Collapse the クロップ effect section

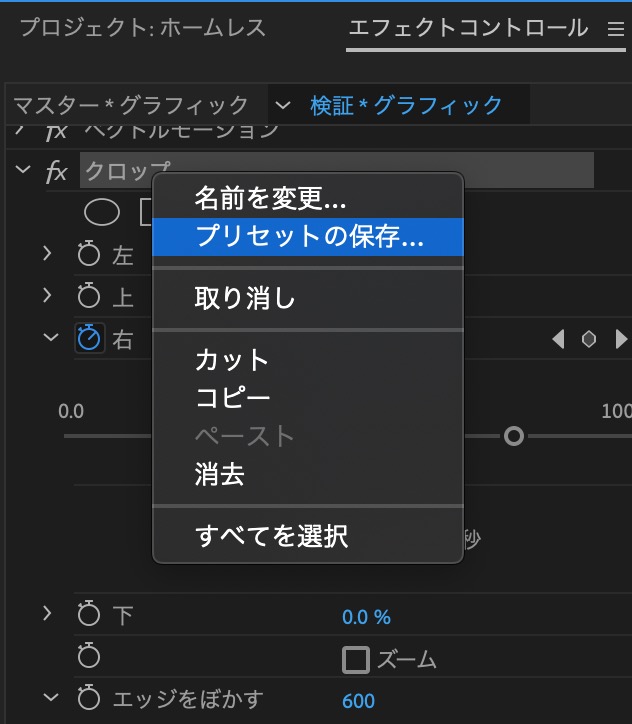click(23, 171)
